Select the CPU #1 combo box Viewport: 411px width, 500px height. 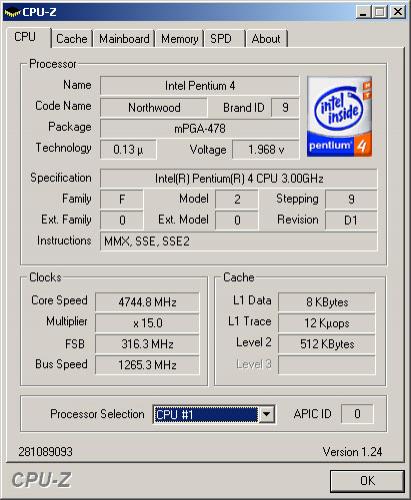point(214,414)
